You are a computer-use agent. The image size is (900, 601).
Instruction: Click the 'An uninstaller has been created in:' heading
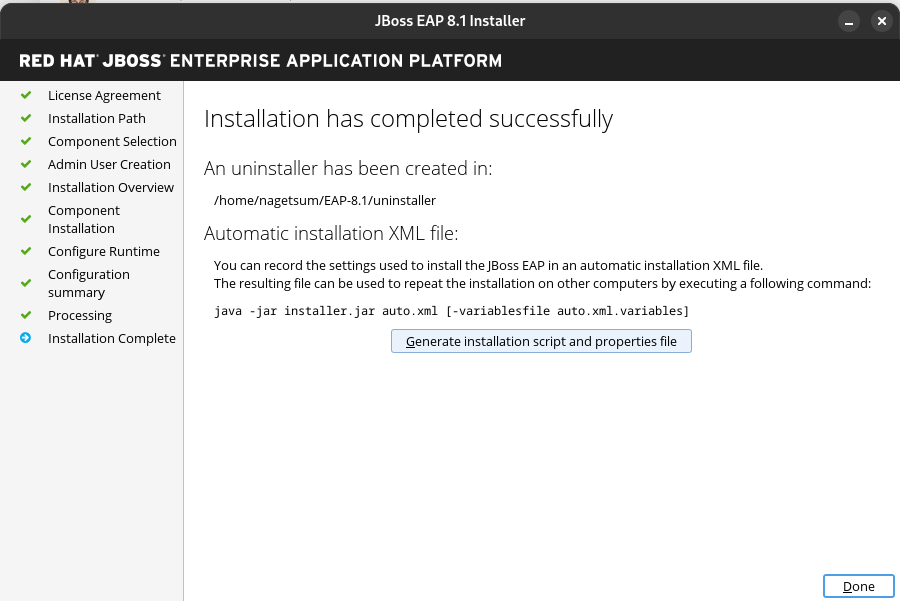coord(348,169)
